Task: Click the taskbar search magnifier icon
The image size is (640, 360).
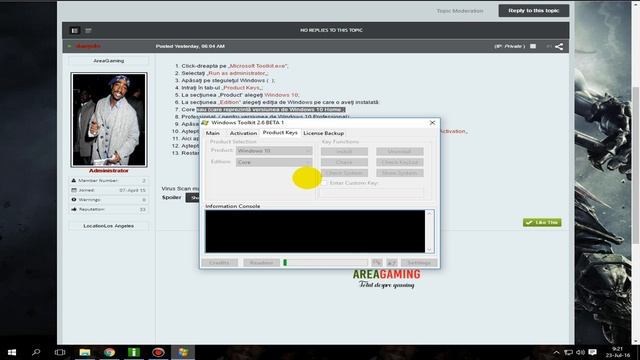Action: coord(36,352)
